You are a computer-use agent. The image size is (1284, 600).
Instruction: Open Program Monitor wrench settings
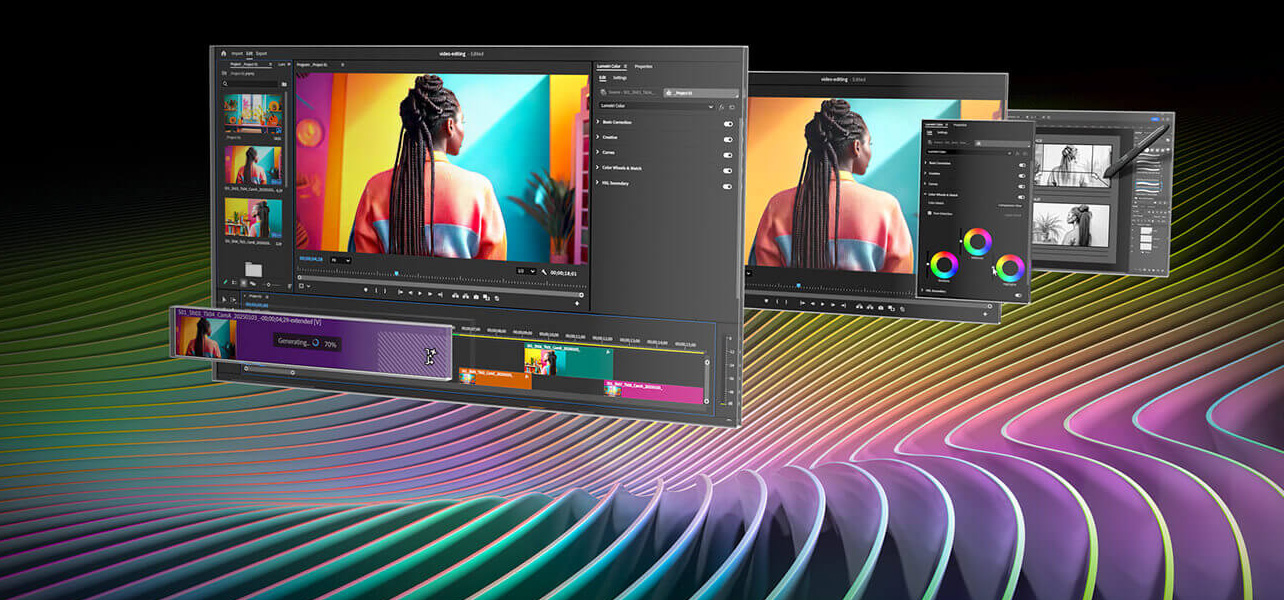[544, 272]
